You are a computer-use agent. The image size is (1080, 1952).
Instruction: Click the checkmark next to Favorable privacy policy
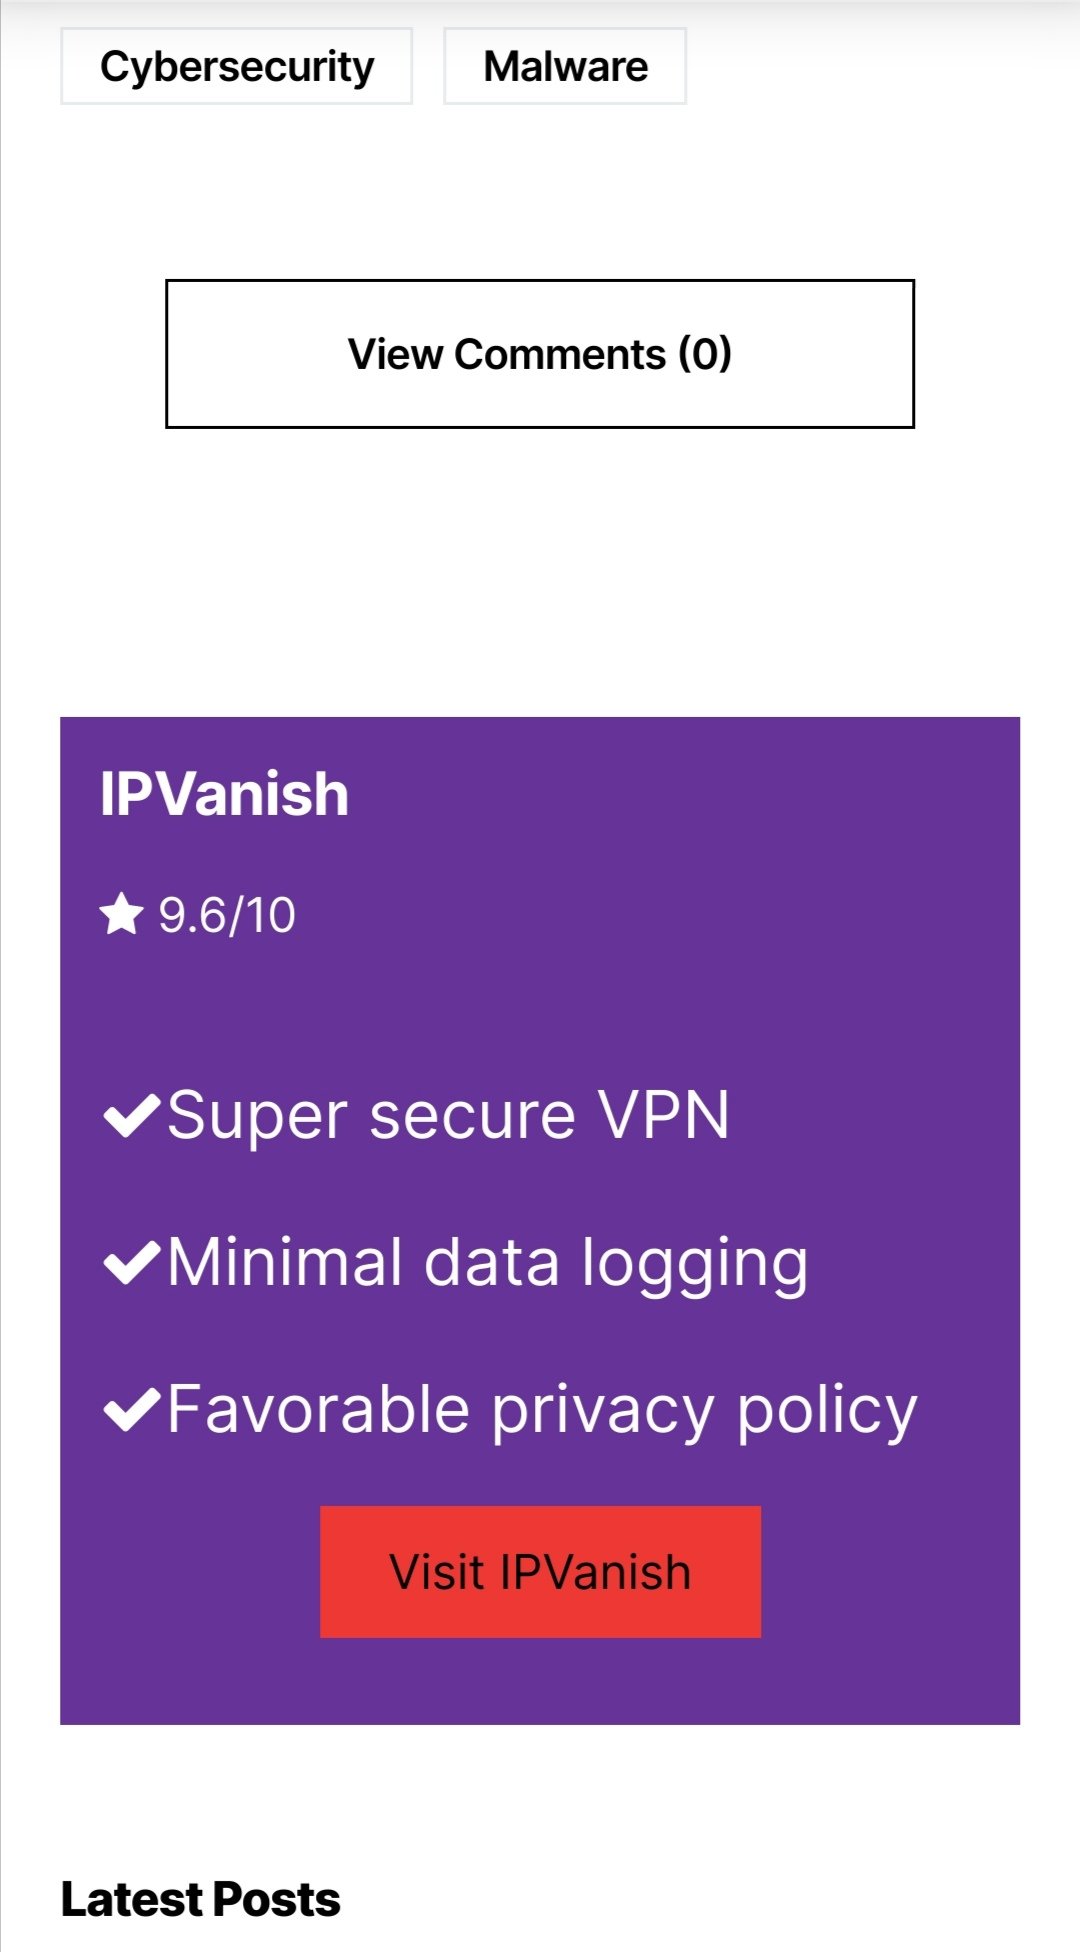click(131, 1410)
